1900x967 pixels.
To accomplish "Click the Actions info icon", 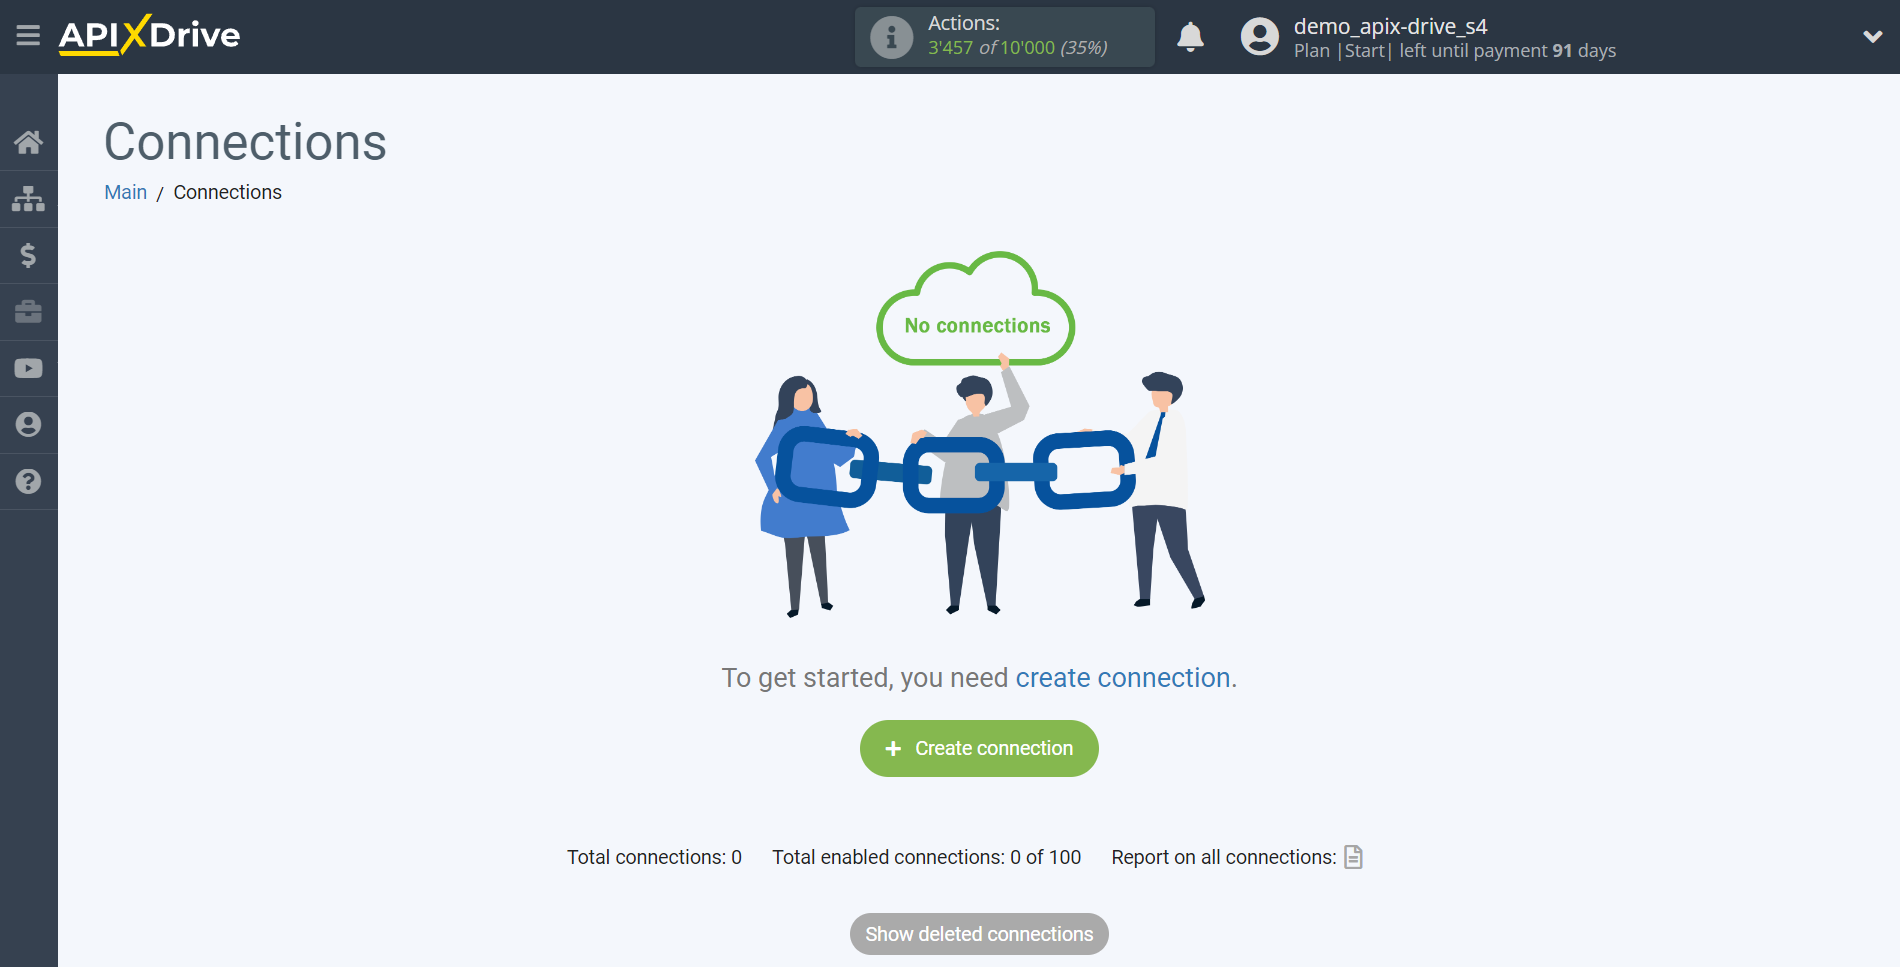I will click(891, 38).
